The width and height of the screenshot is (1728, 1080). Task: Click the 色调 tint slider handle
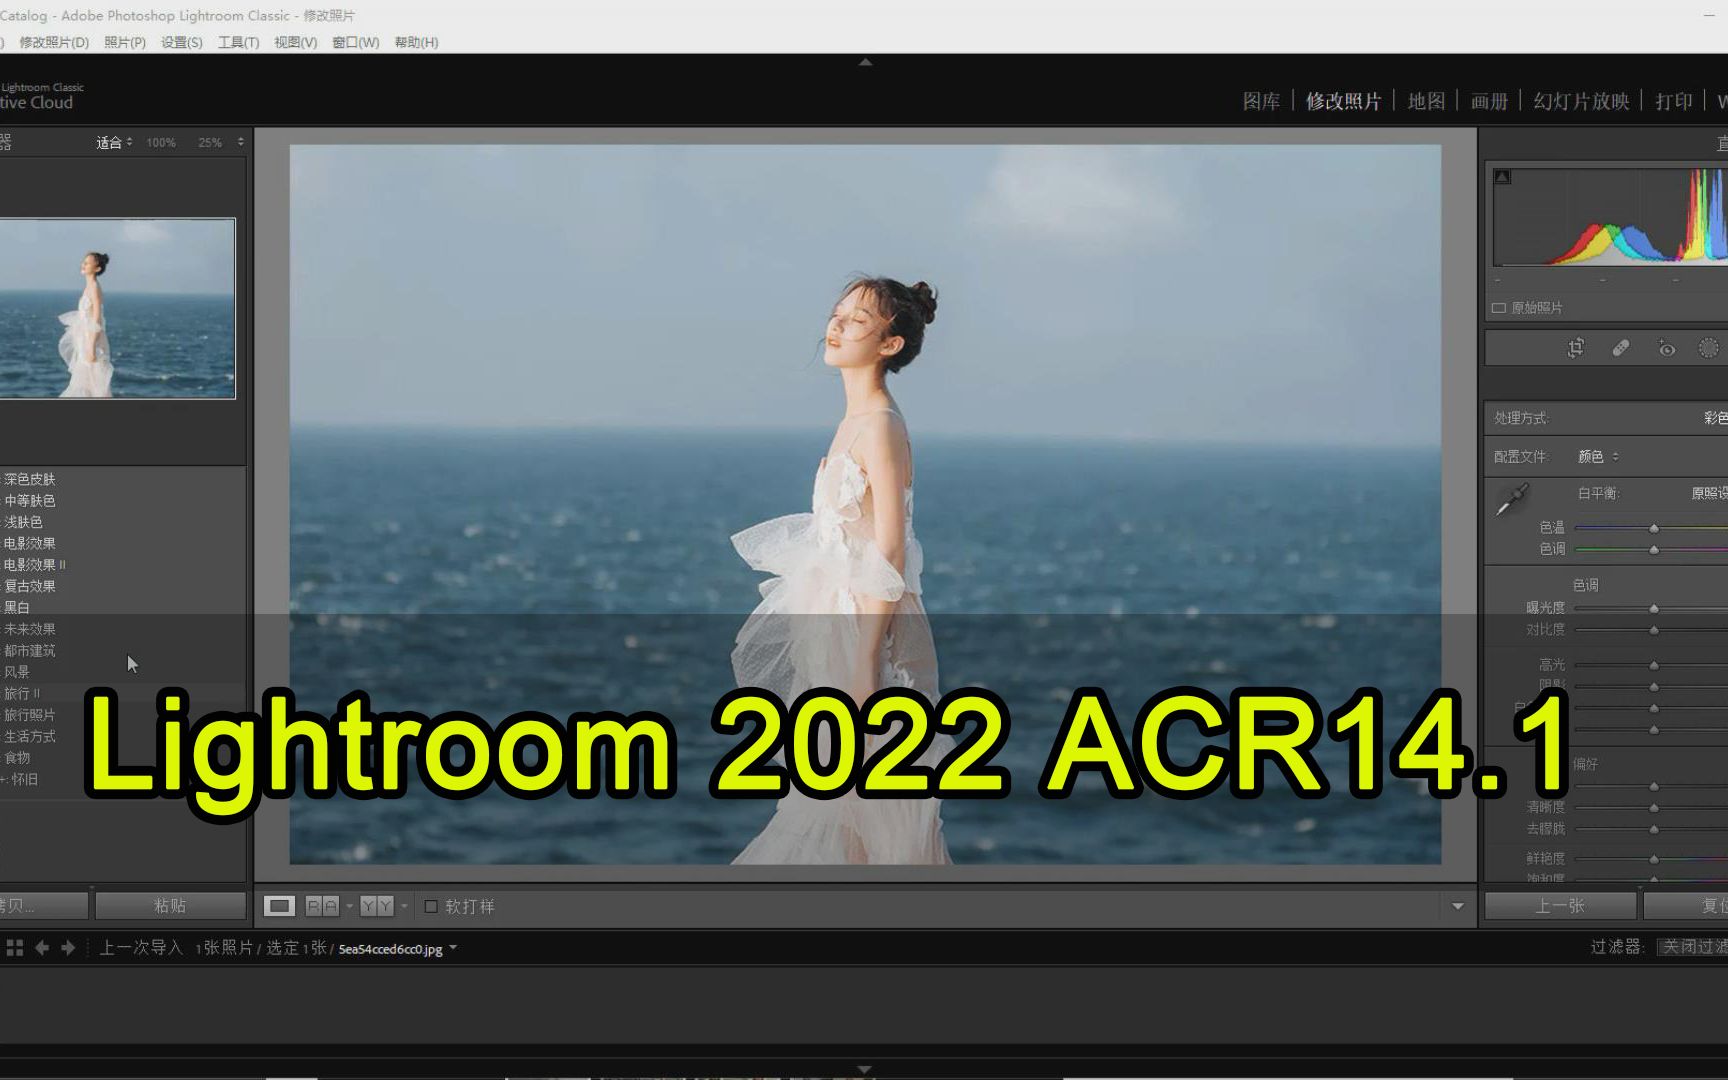[x=1654, y=549]
